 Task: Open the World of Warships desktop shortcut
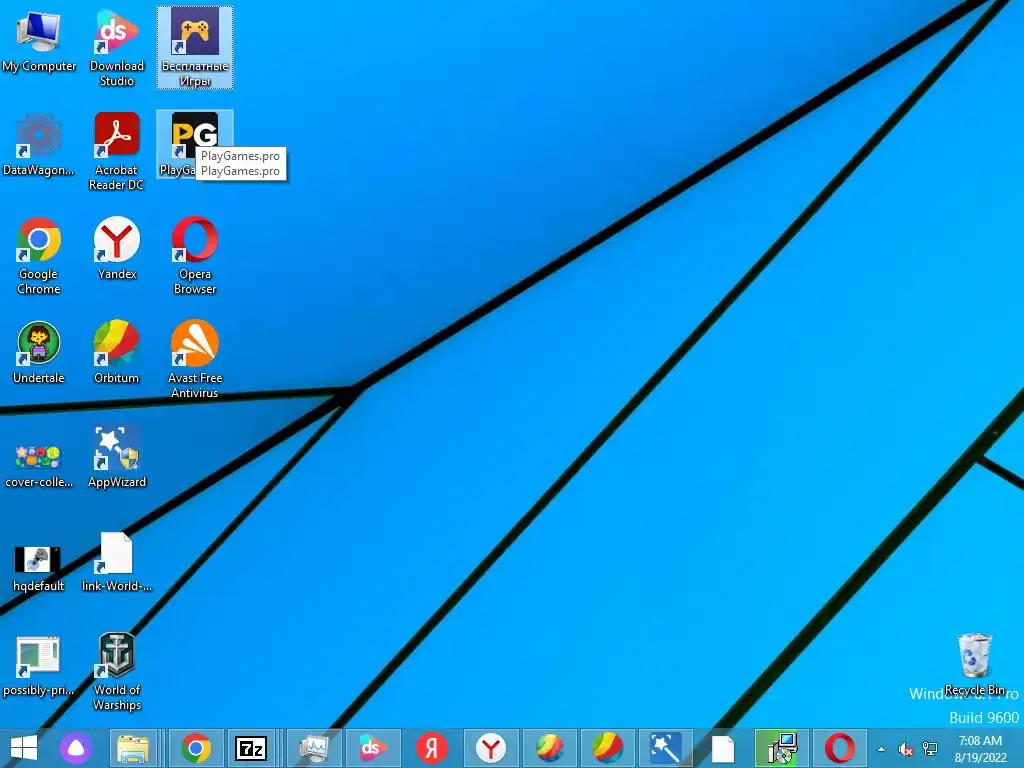coord(117,671)
